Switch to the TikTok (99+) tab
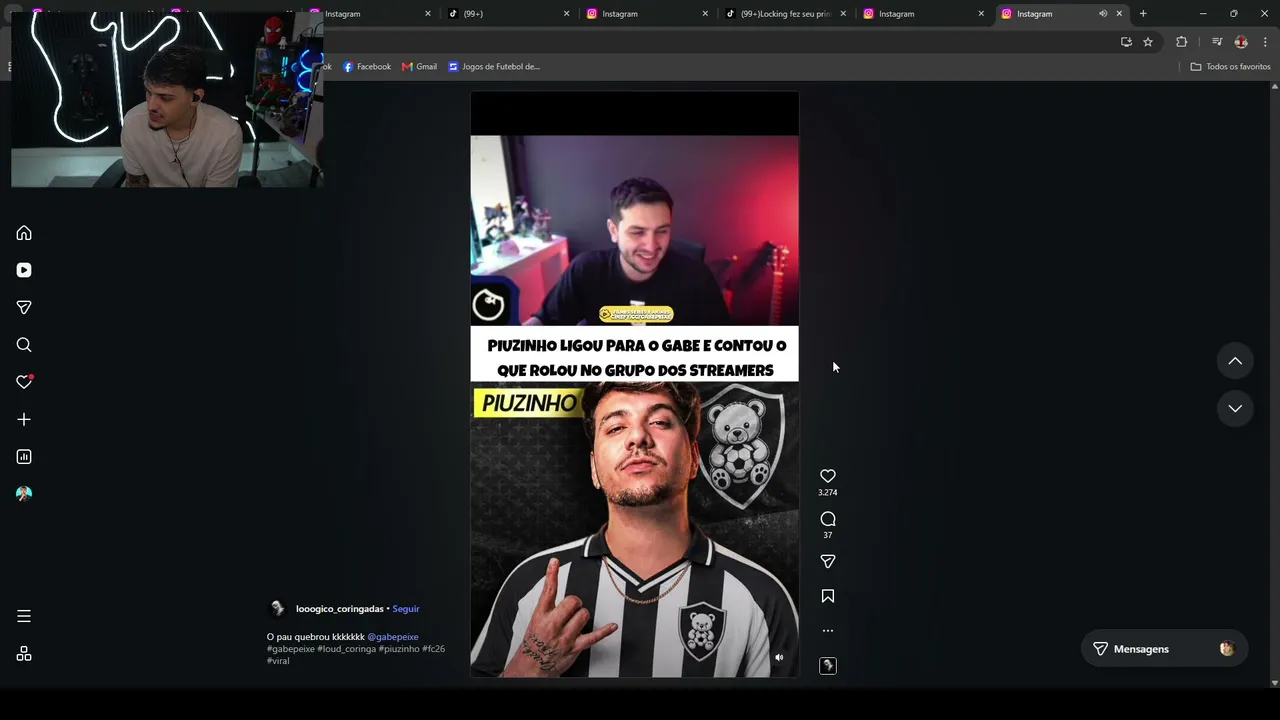Image resolution: width=1280 pixels, height=720 pixels. tap(506, 14)
